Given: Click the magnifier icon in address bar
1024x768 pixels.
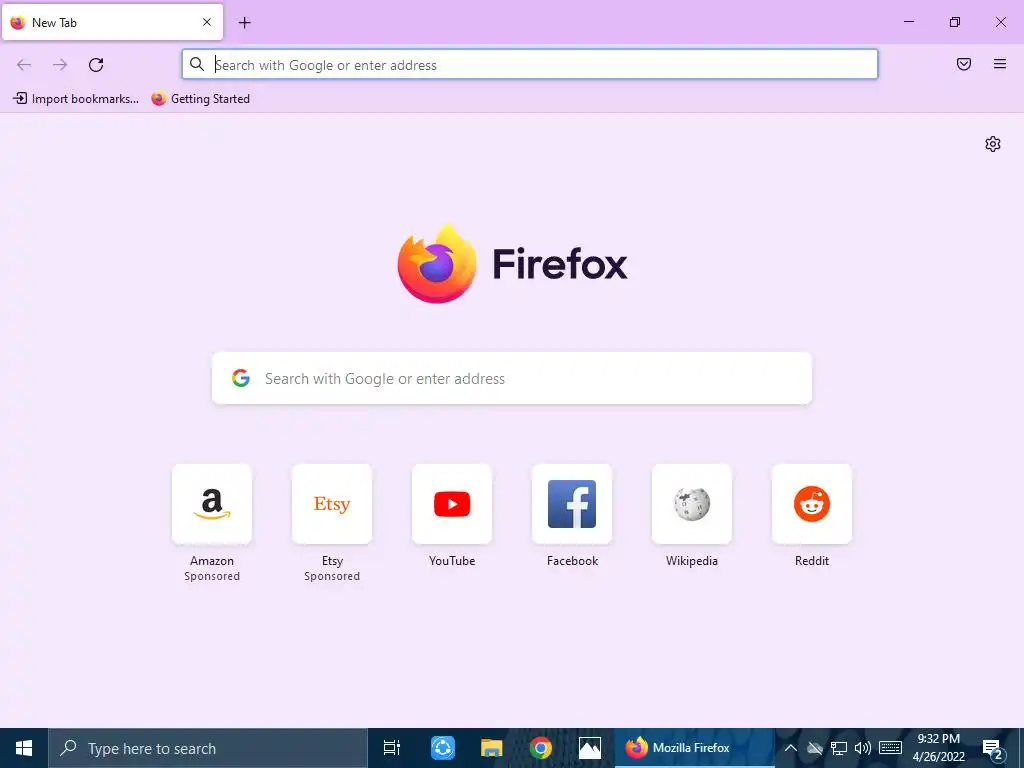Looking at the screenshot, I should coord(197,64).
